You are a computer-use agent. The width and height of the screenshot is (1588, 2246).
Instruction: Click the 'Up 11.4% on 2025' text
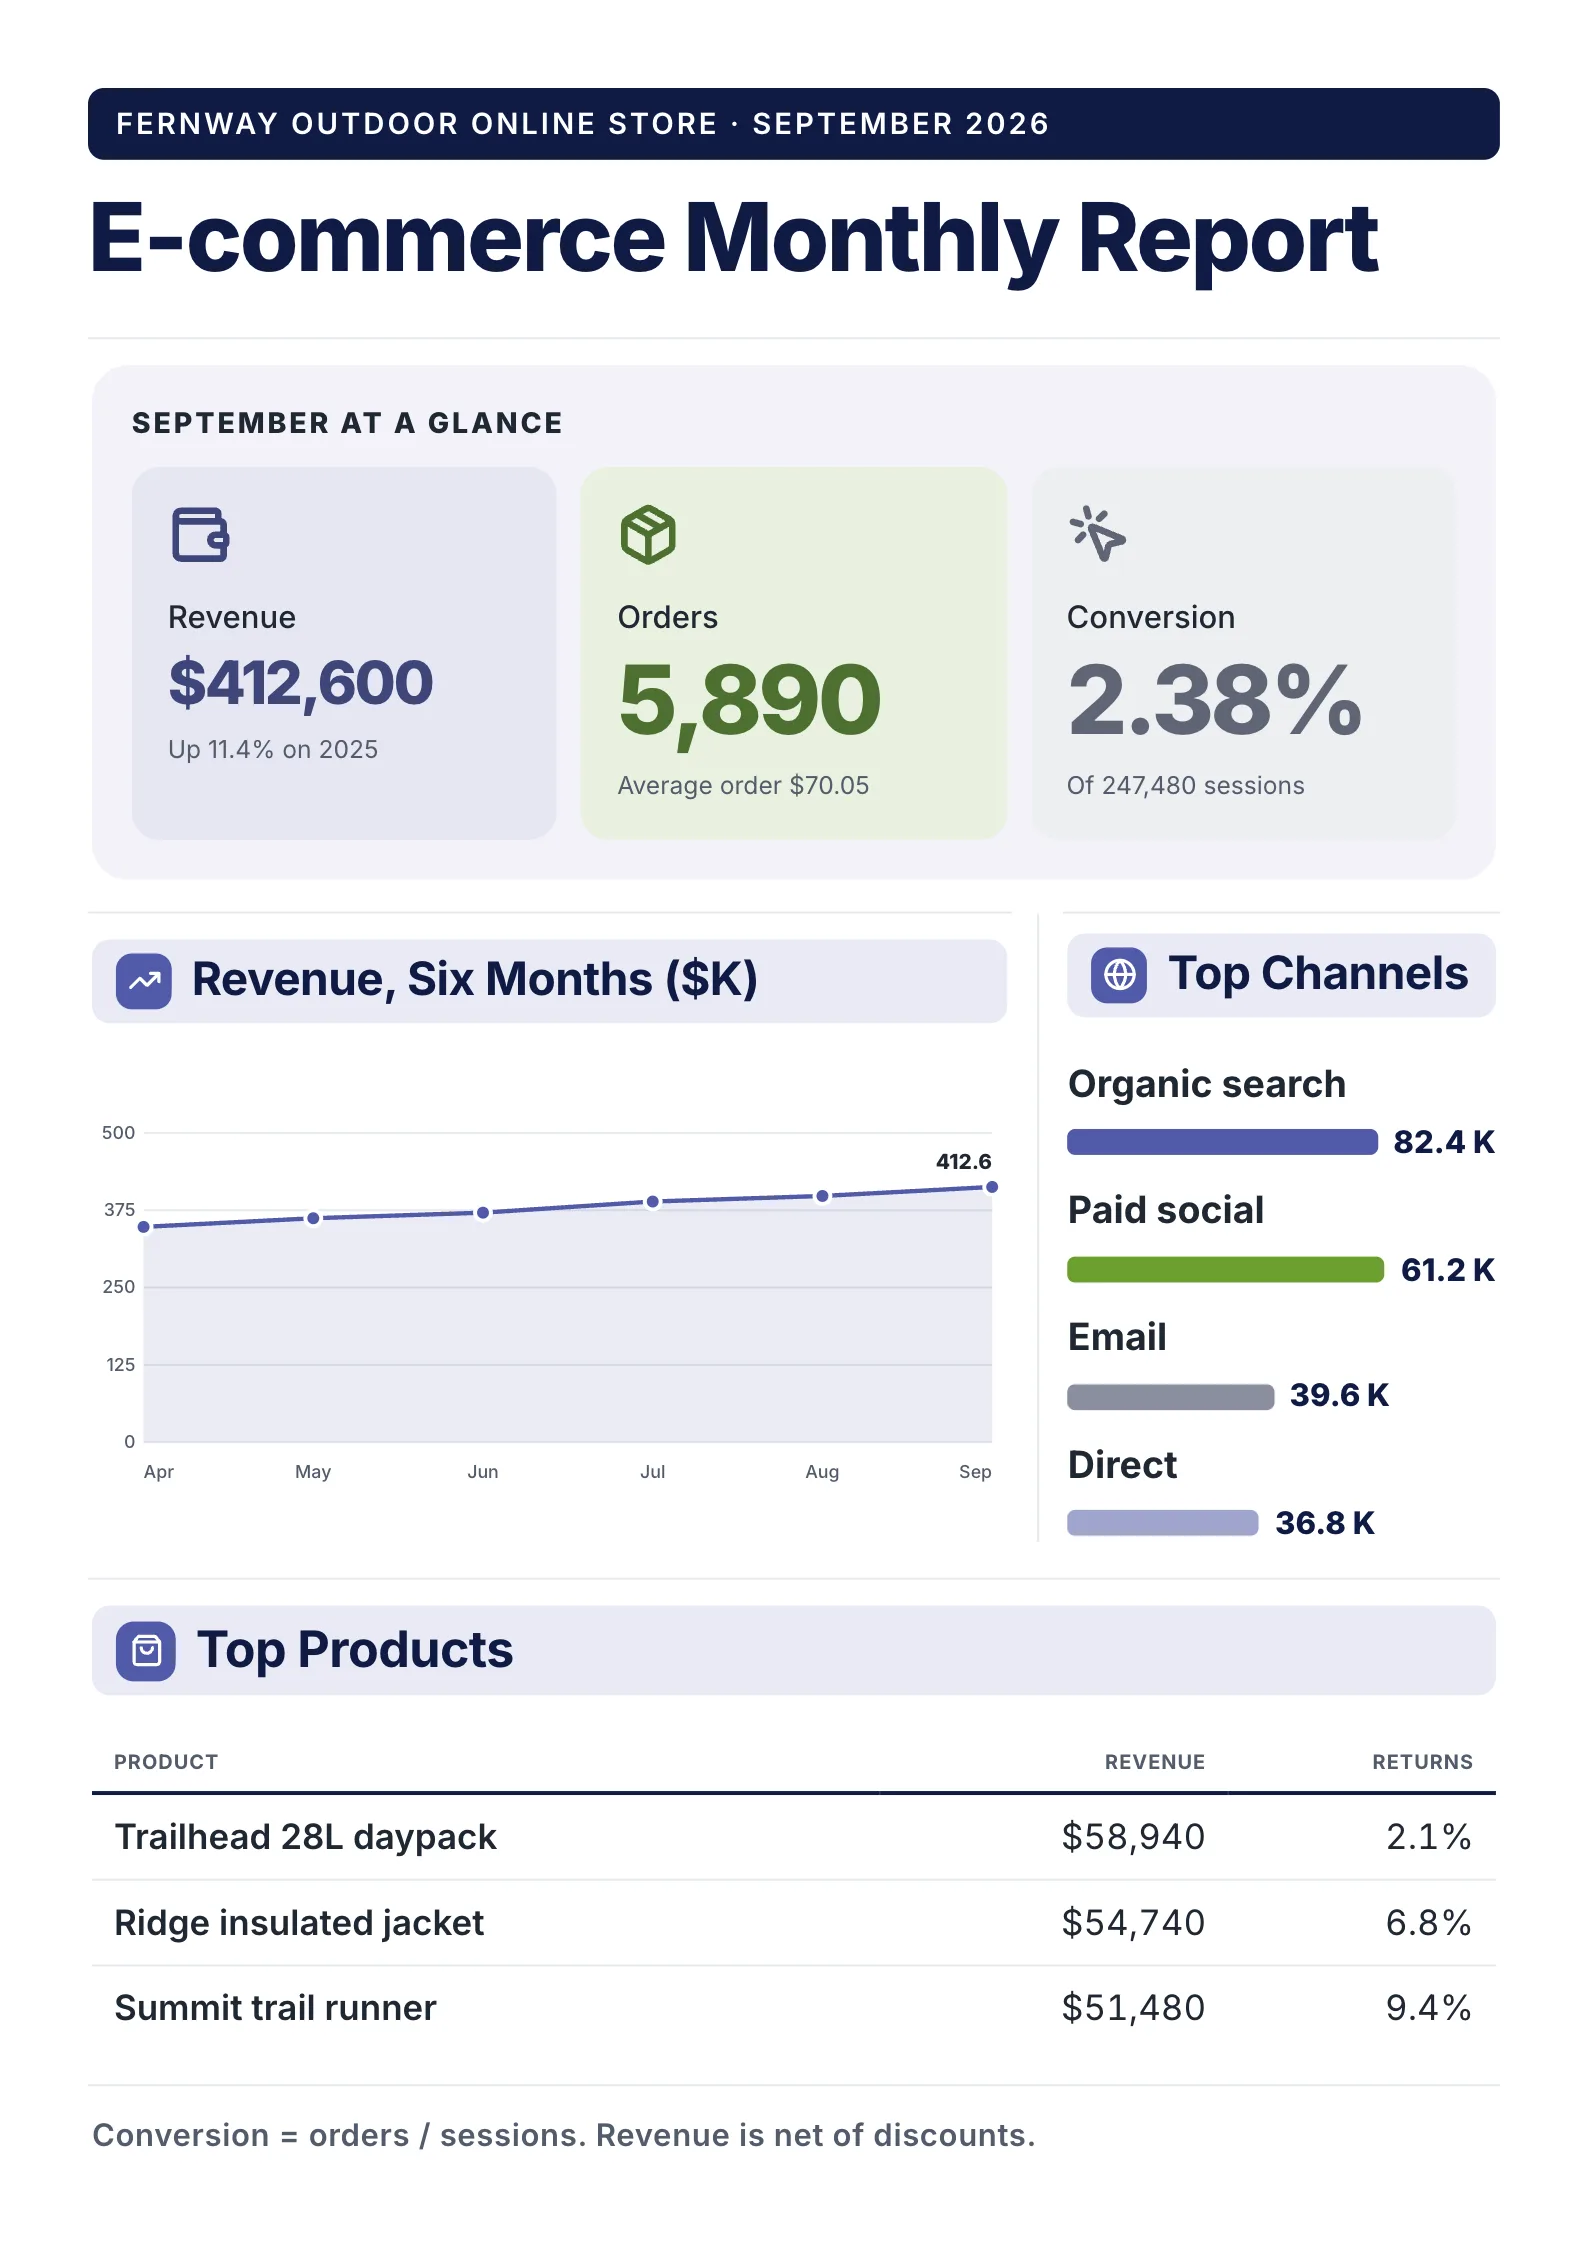pos(273,750)
